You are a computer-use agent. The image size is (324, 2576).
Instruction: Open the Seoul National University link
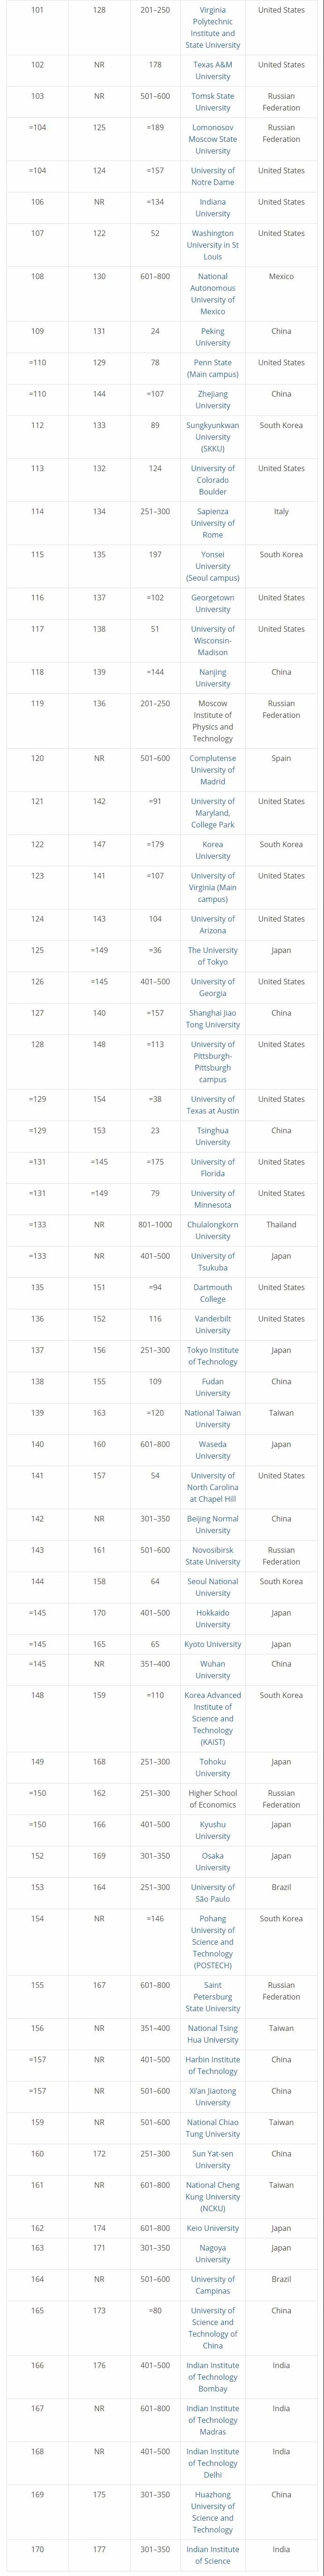(212, 1587)
